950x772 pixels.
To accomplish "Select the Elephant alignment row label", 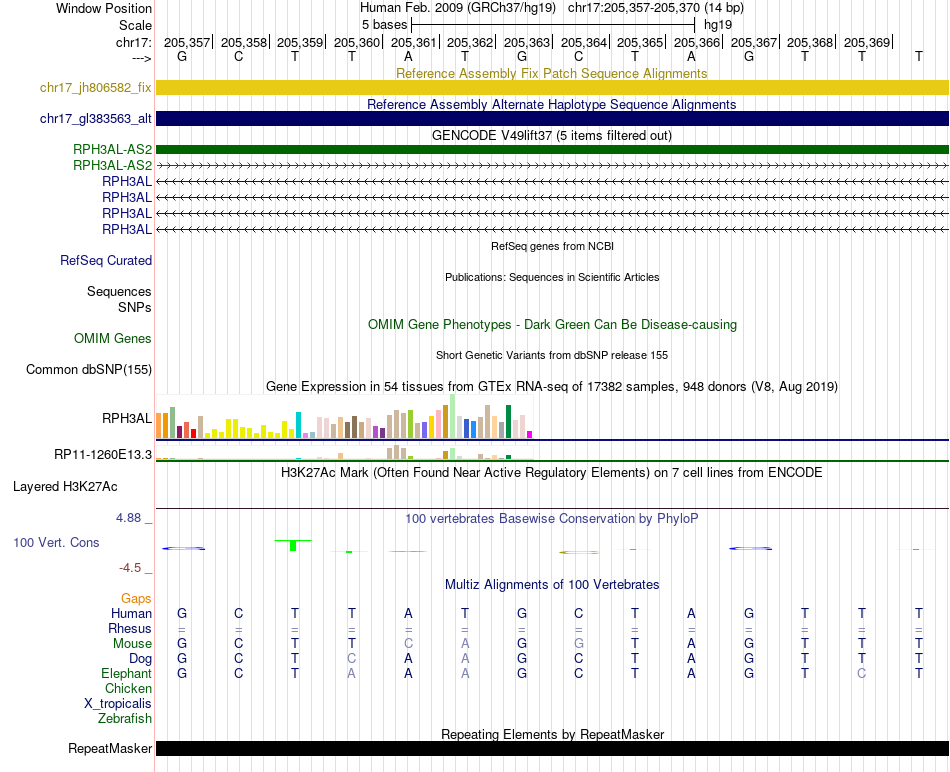I will (x=127, y=674).
